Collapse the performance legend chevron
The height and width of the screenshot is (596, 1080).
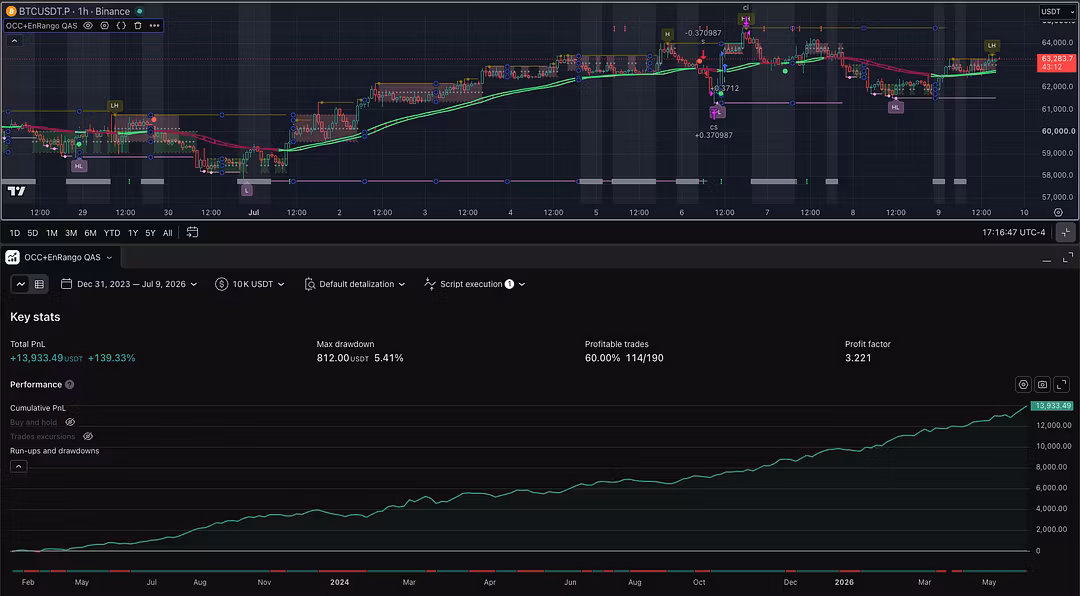(19, 466)
